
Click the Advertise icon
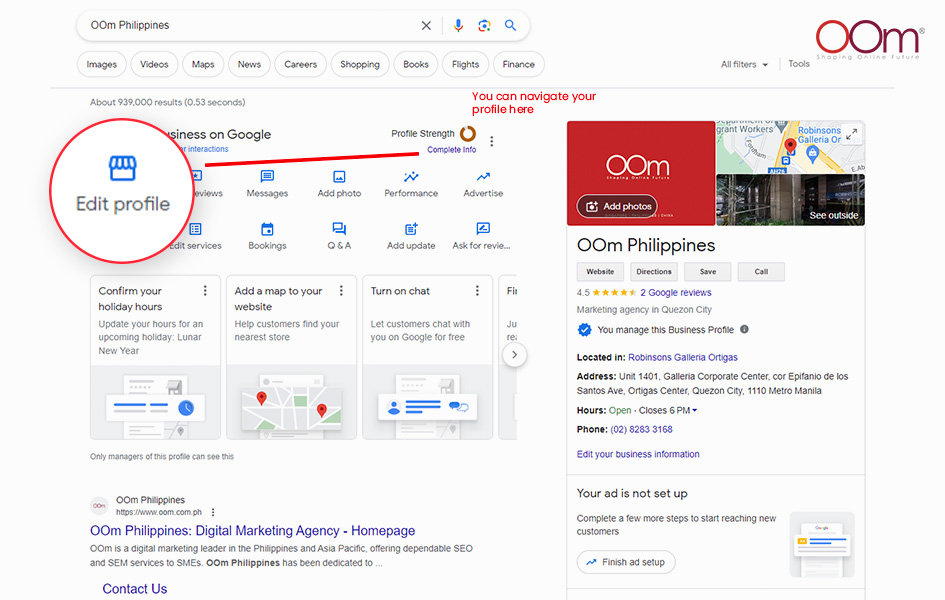click(483, 177)
